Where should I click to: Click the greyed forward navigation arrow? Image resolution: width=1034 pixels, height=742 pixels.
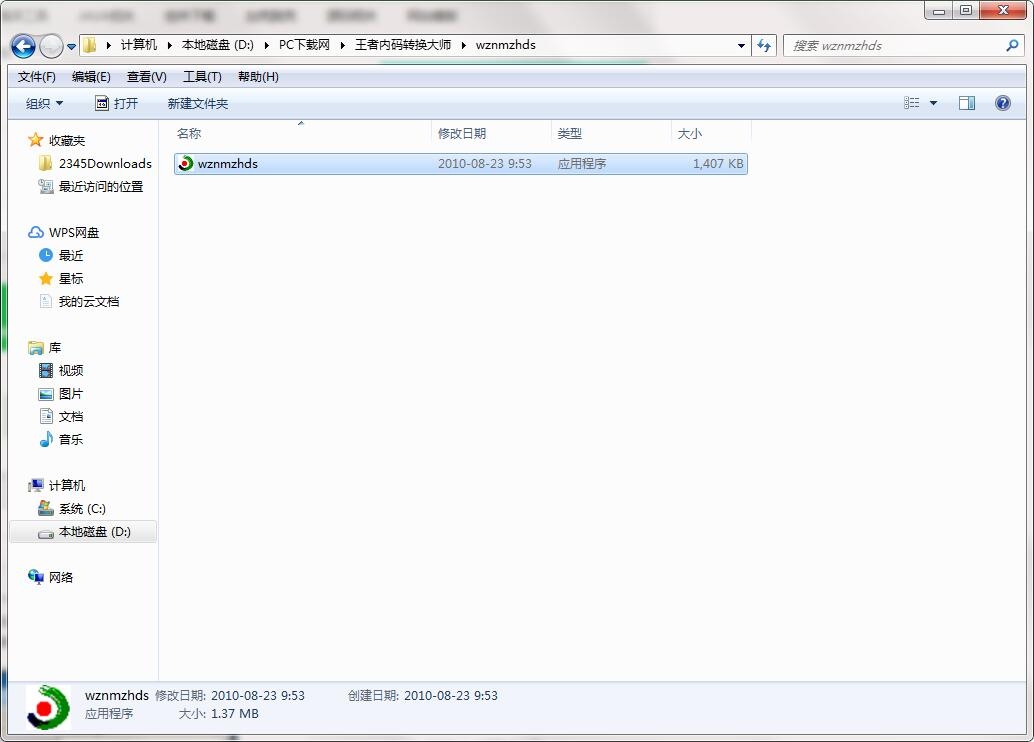tap(51, 46)
